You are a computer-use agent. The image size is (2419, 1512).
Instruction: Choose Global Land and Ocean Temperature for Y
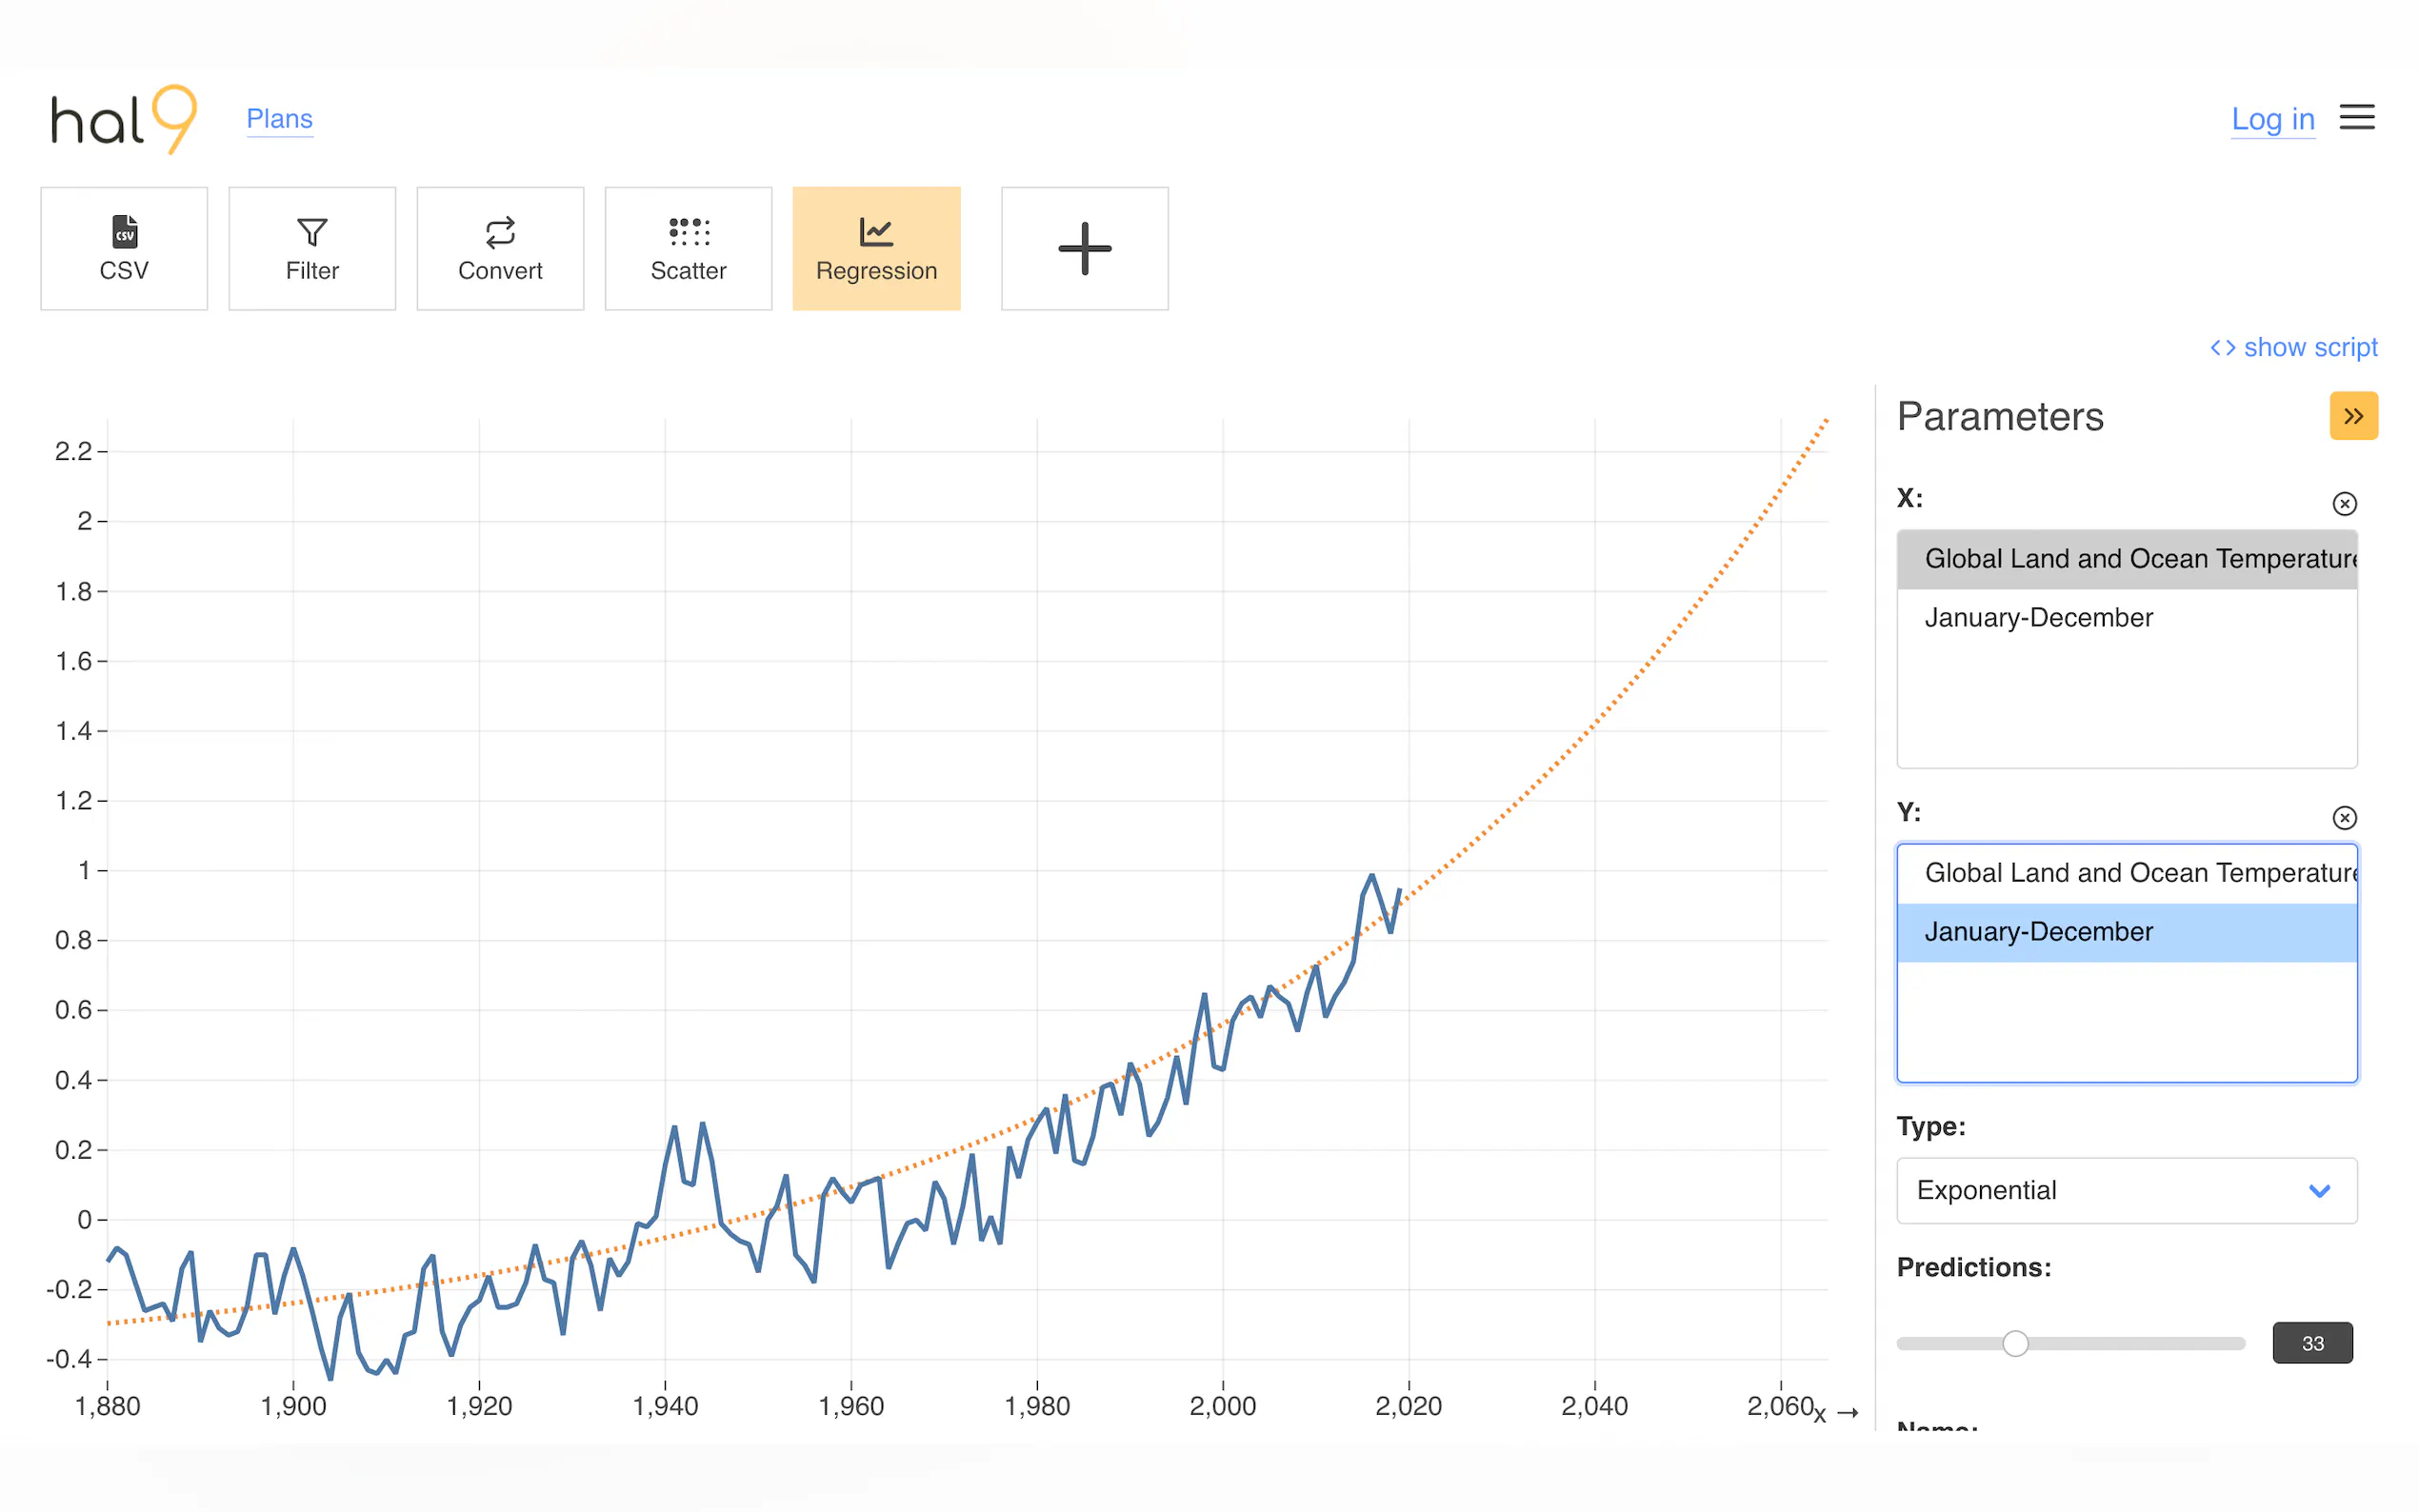2125,872
